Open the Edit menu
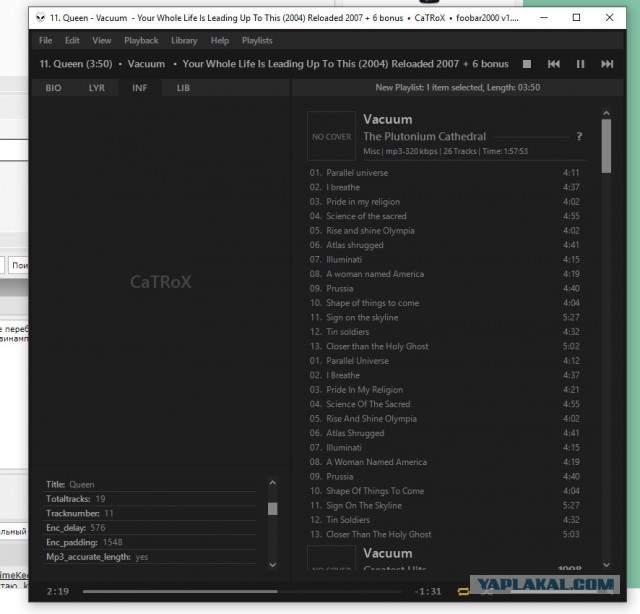This screenshot has height=614, width=640. [72, 40]
